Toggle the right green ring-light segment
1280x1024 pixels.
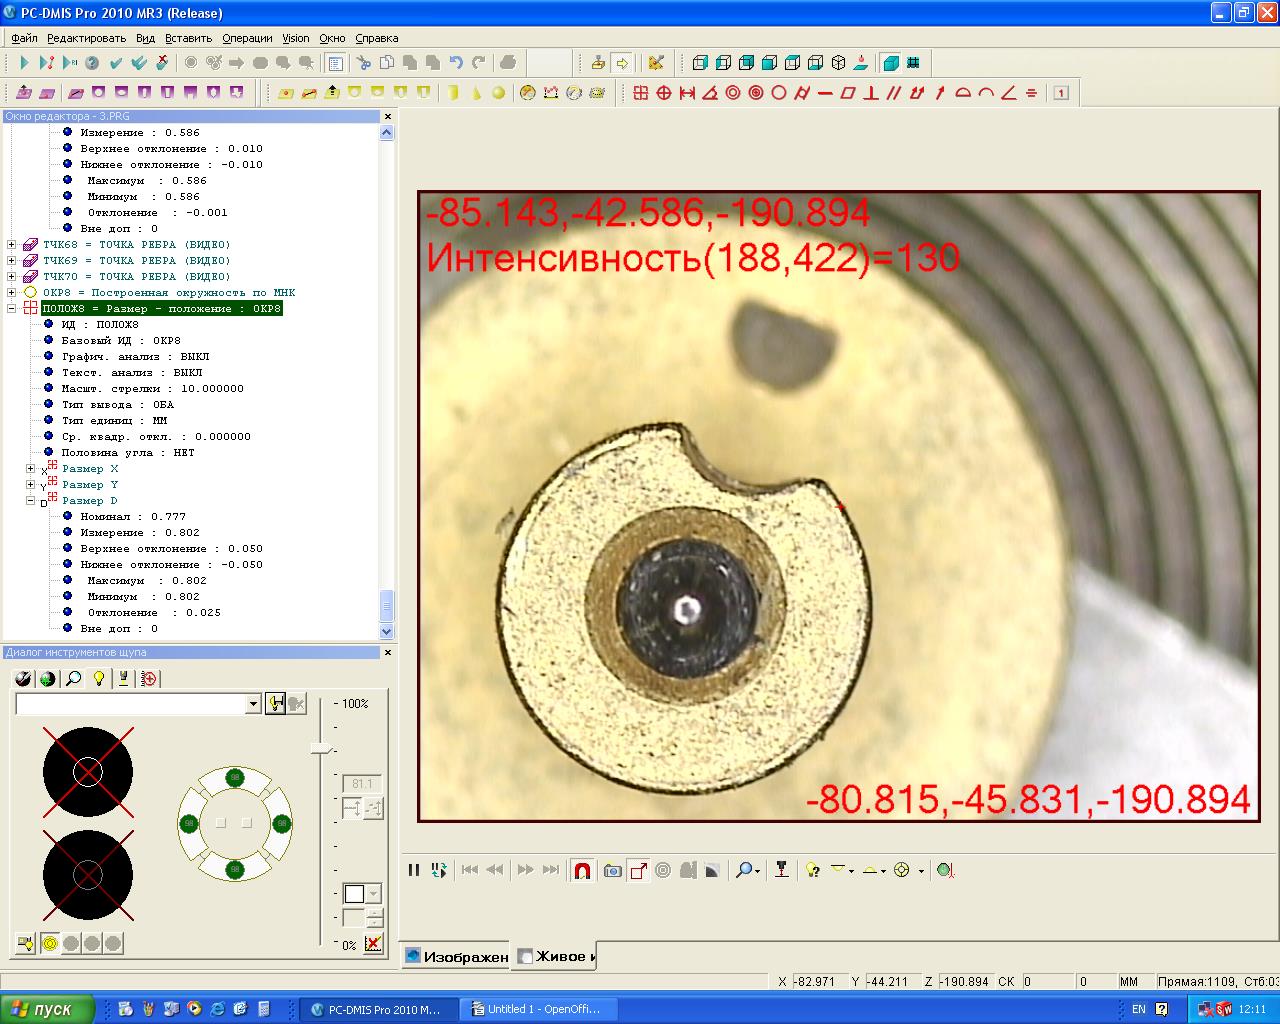[282, 823]
